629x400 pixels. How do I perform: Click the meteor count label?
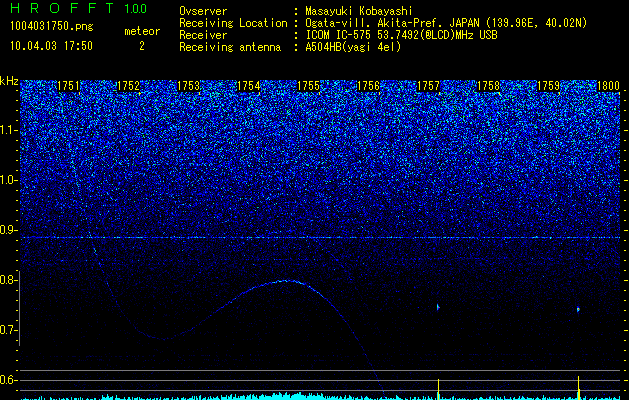[x=142, y=31]
